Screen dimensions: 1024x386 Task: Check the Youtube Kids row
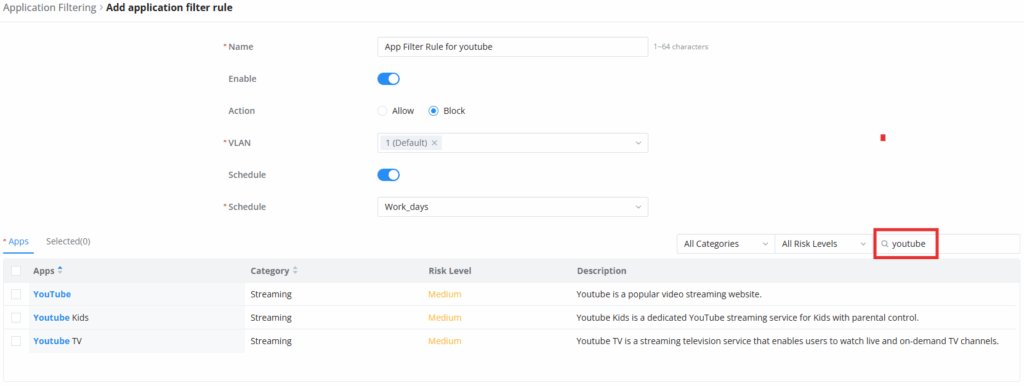[x=16, y=317]
